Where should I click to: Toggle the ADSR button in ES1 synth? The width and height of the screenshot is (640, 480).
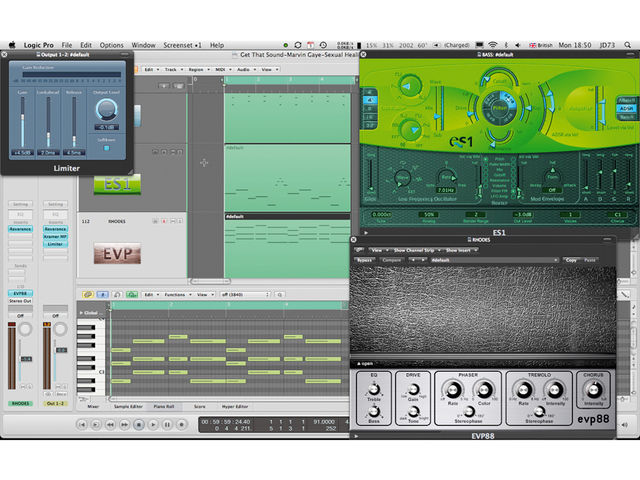pos(626,109)
